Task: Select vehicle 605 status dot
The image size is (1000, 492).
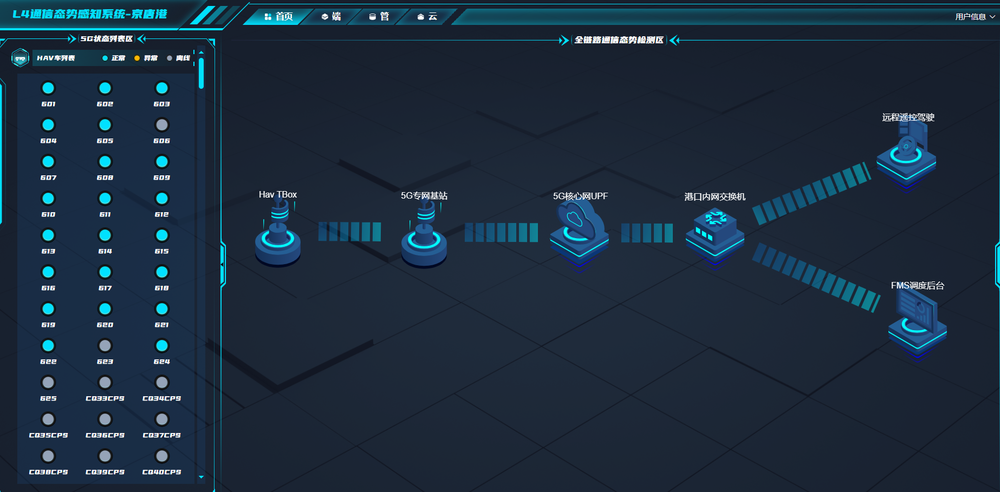Action: click(105, 125)
